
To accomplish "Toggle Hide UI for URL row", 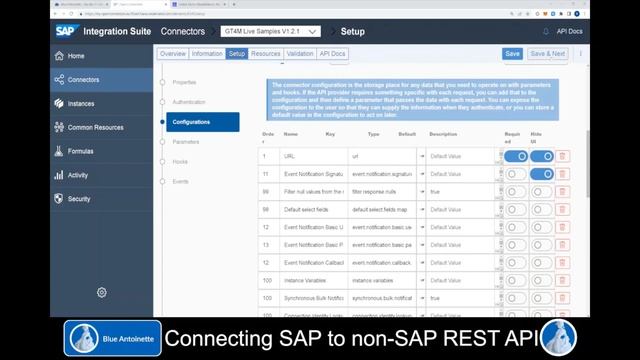I will click(542, 156).
